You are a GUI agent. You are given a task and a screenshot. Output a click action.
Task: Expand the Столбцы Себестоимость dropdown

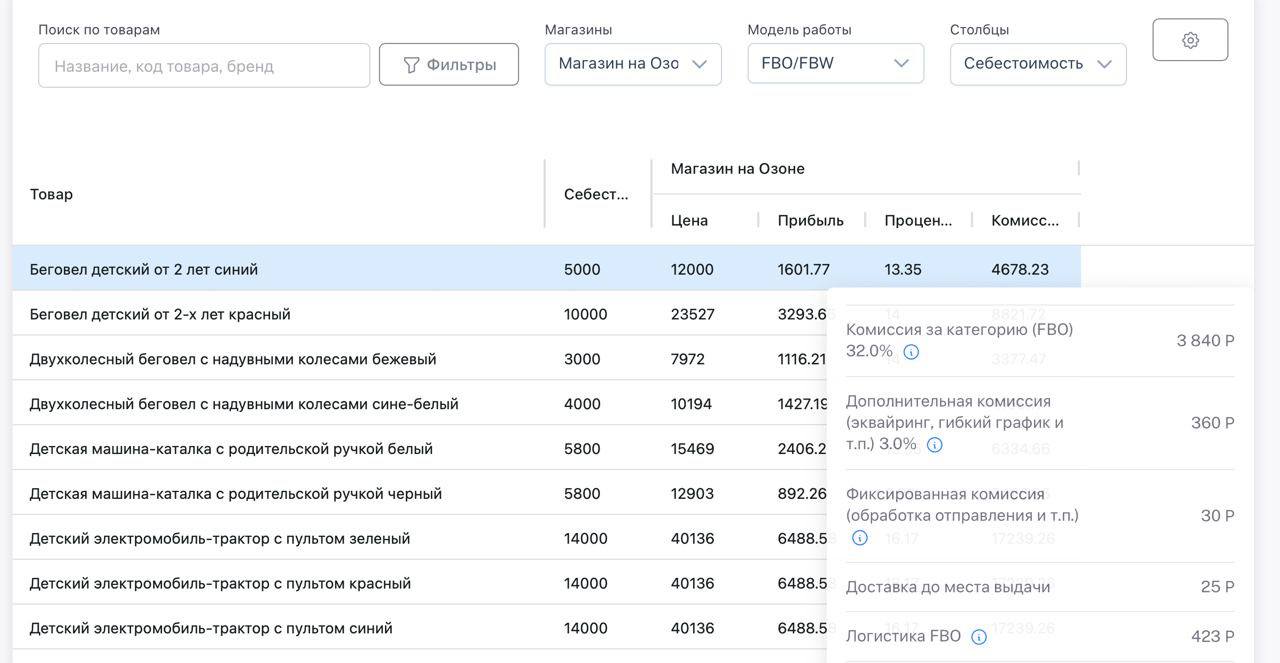tap(1038, 64)
